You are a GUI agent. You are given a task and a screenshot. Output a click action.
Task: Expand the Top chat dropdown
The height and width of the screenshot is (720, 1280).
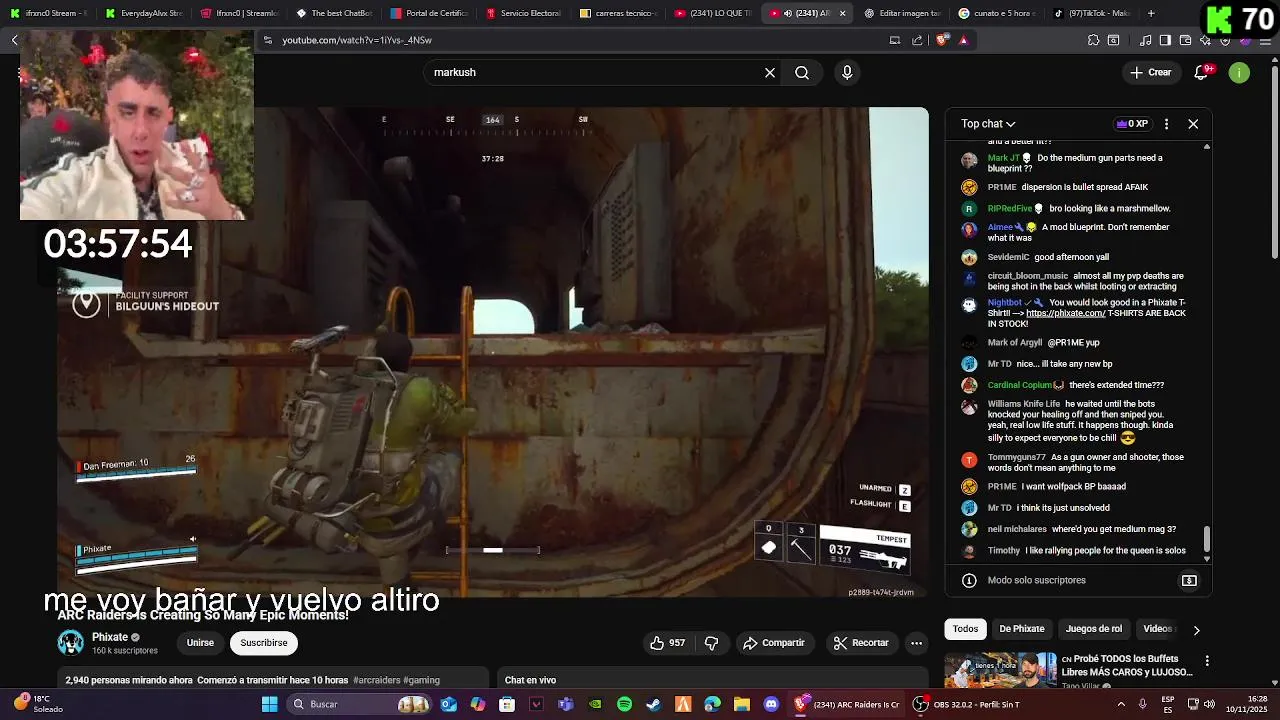(x=988, y=124)
